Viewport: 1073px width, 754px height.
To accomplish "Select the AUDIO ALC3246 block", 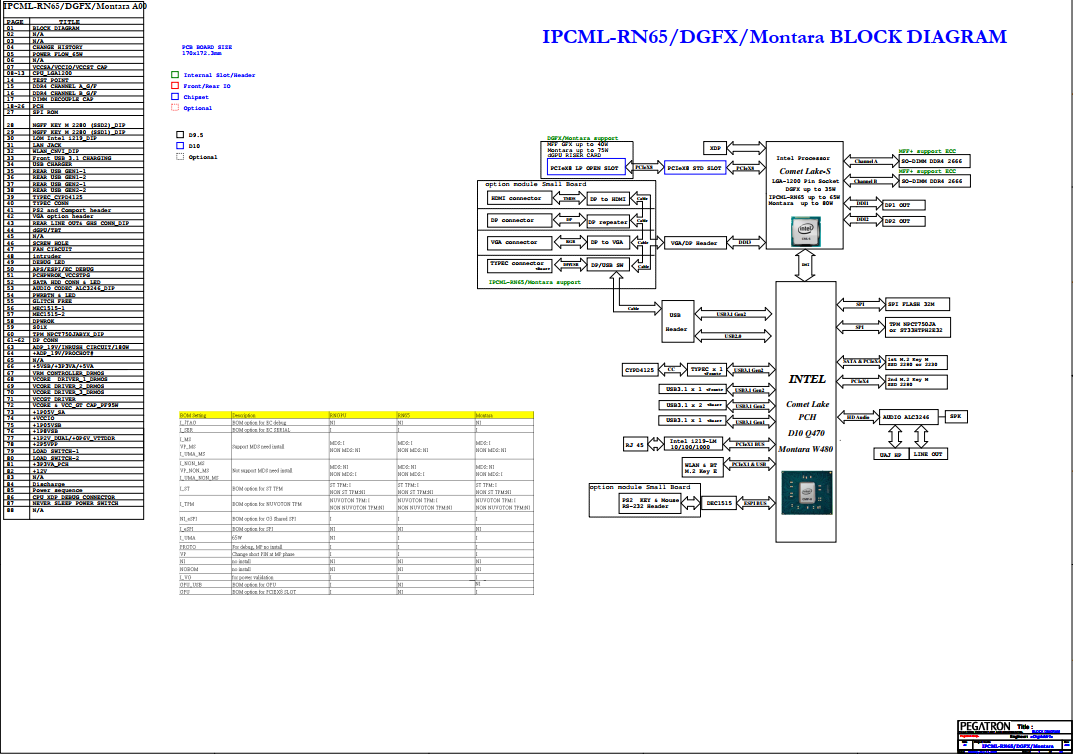I will point(909,417).
